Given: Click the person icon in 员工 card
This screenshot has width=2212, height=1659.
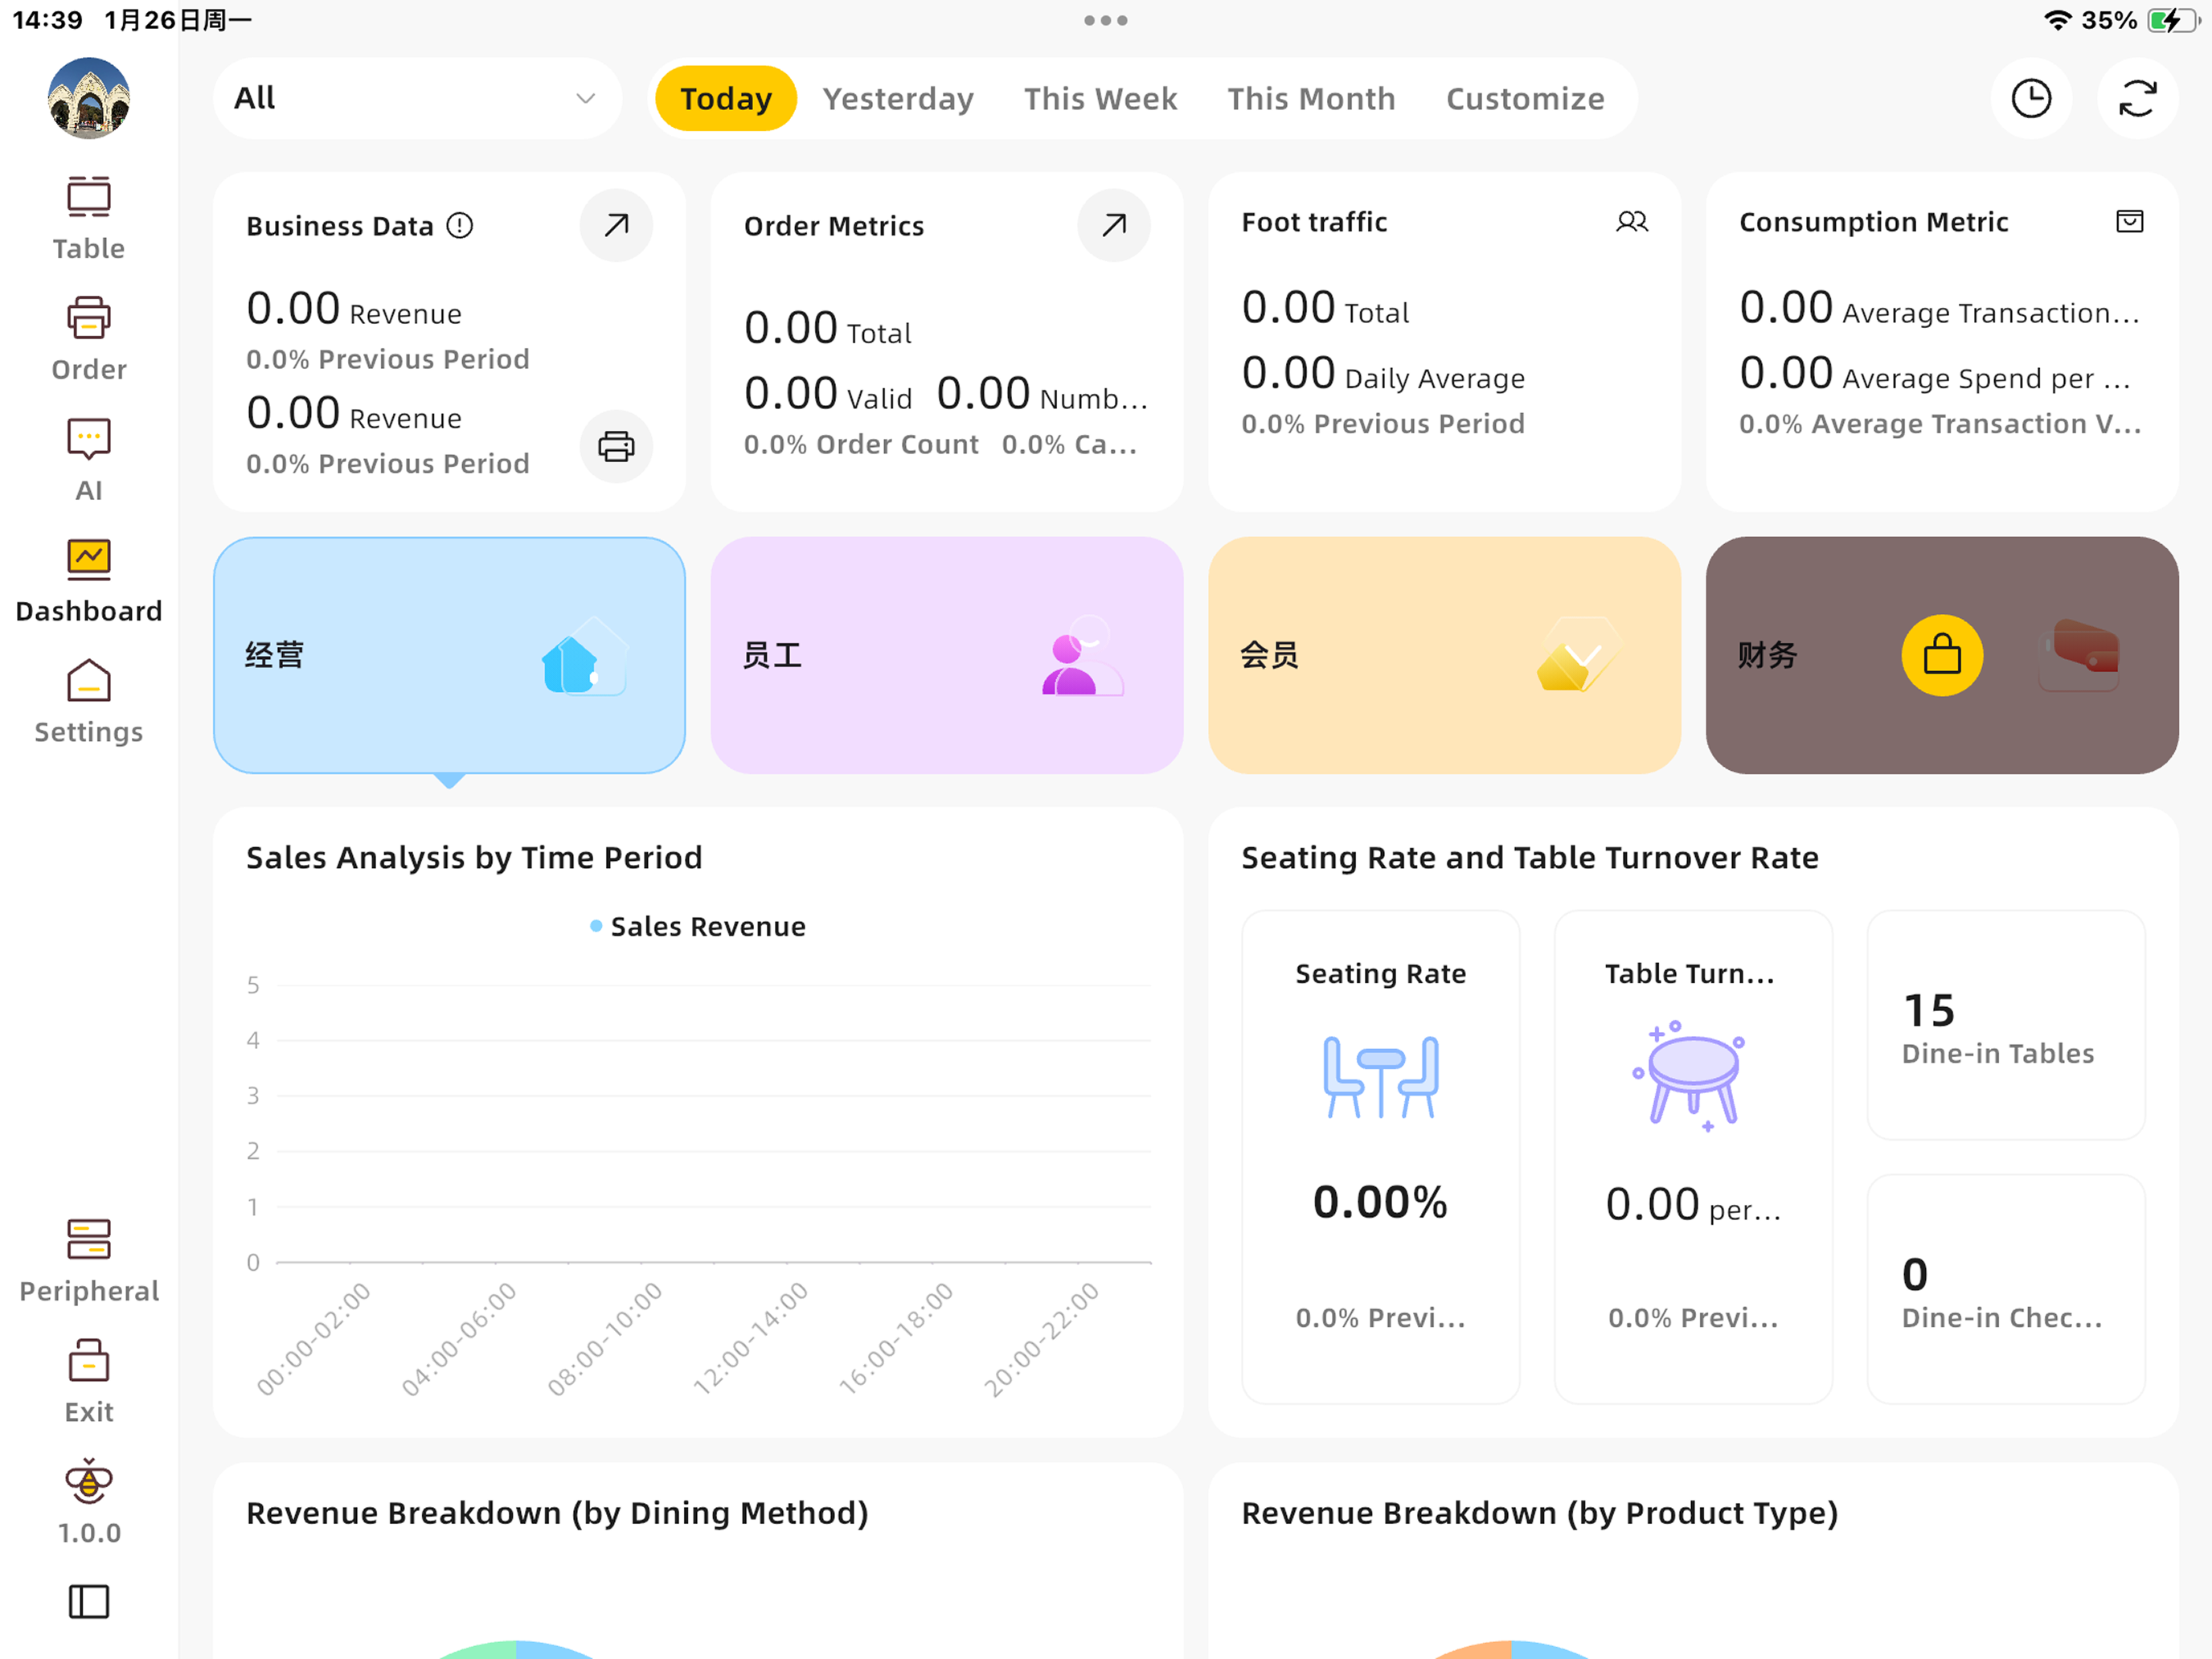Looking at the screenshot, I should 1082,655.
